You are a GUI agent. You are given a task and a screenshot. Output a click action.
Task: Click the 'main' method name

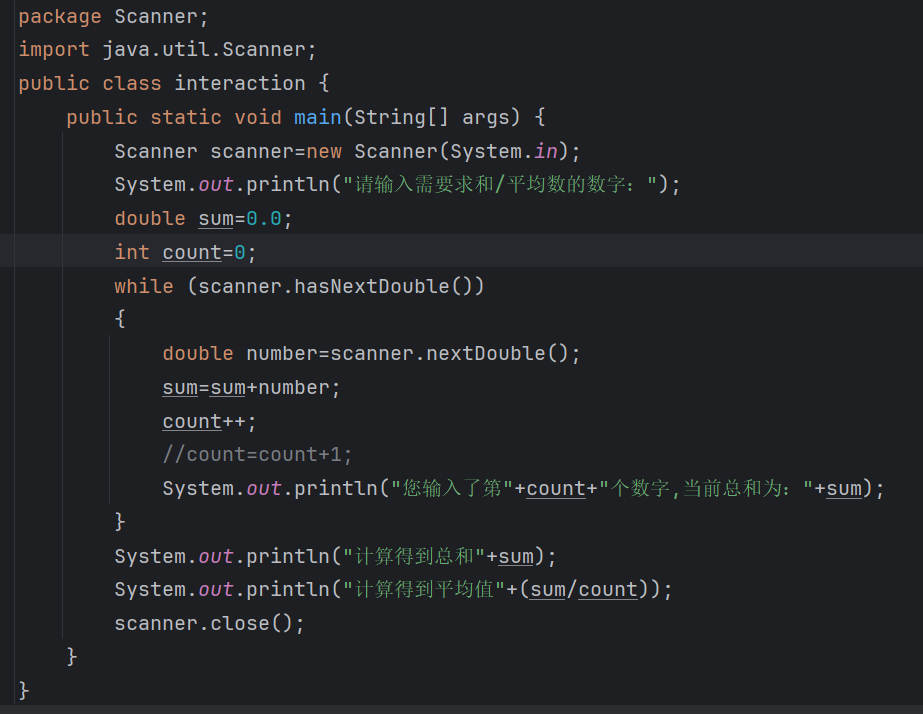coord(317,117)
